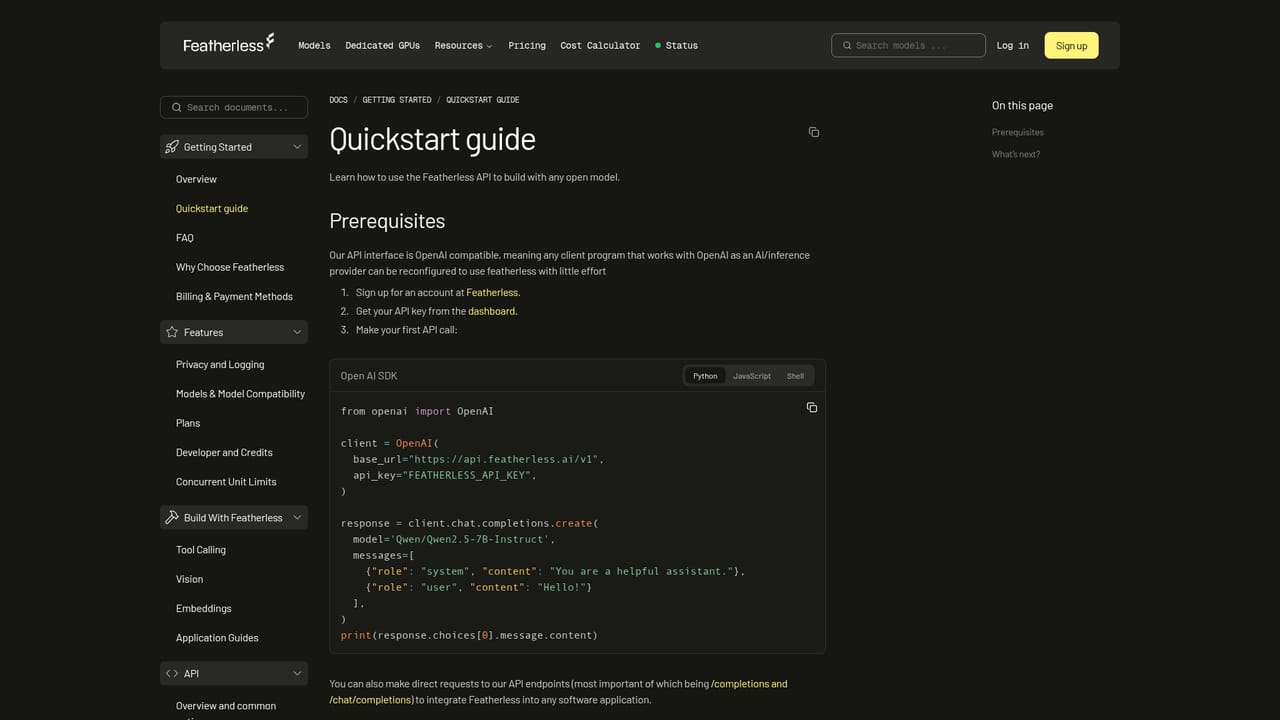Open FAQ in the sidebar
Screen dimensions: 1280x720
[x=185, y=238]
